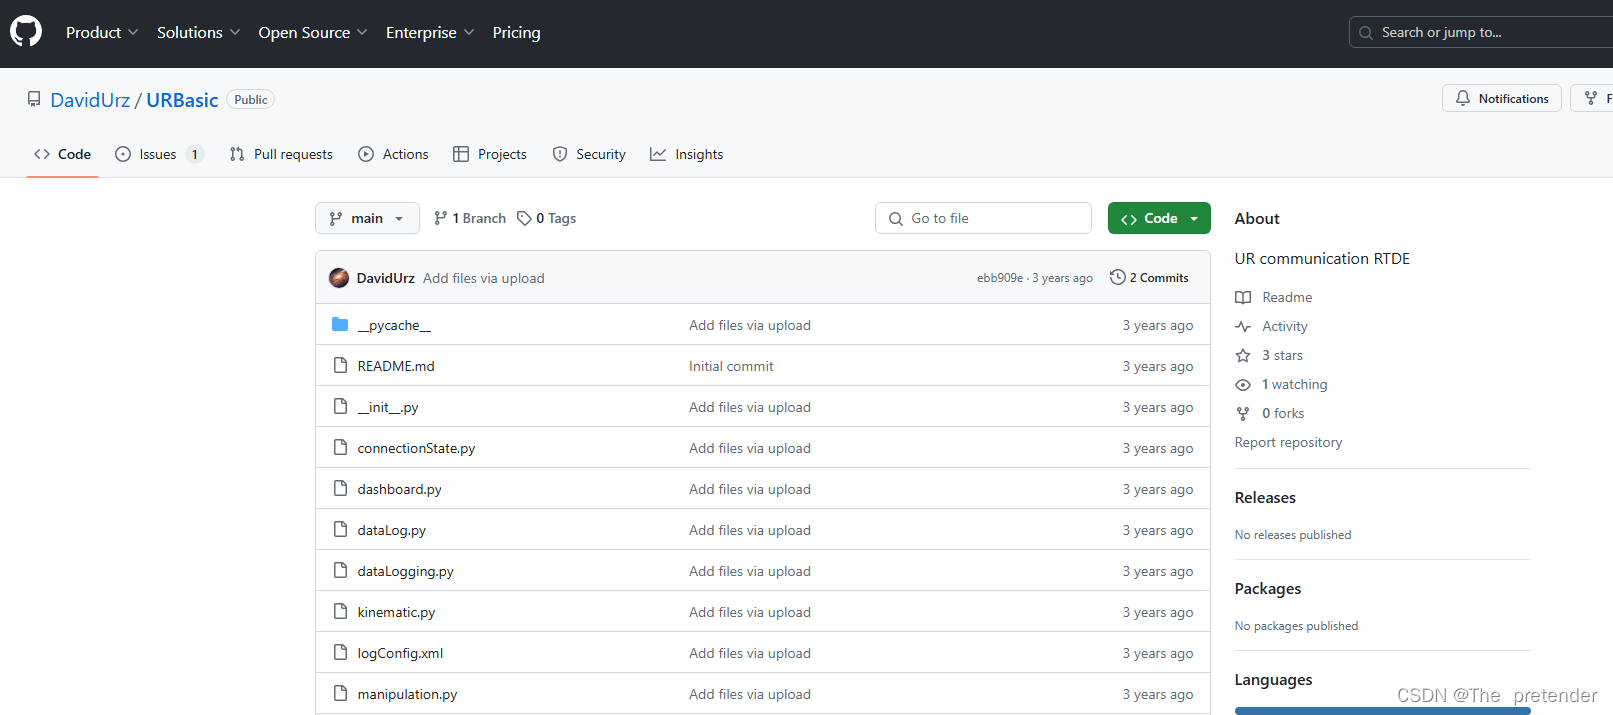Open the Readme link in About
The width and height of the screenshot is (1613, 715).
[x=1287, y=297]
